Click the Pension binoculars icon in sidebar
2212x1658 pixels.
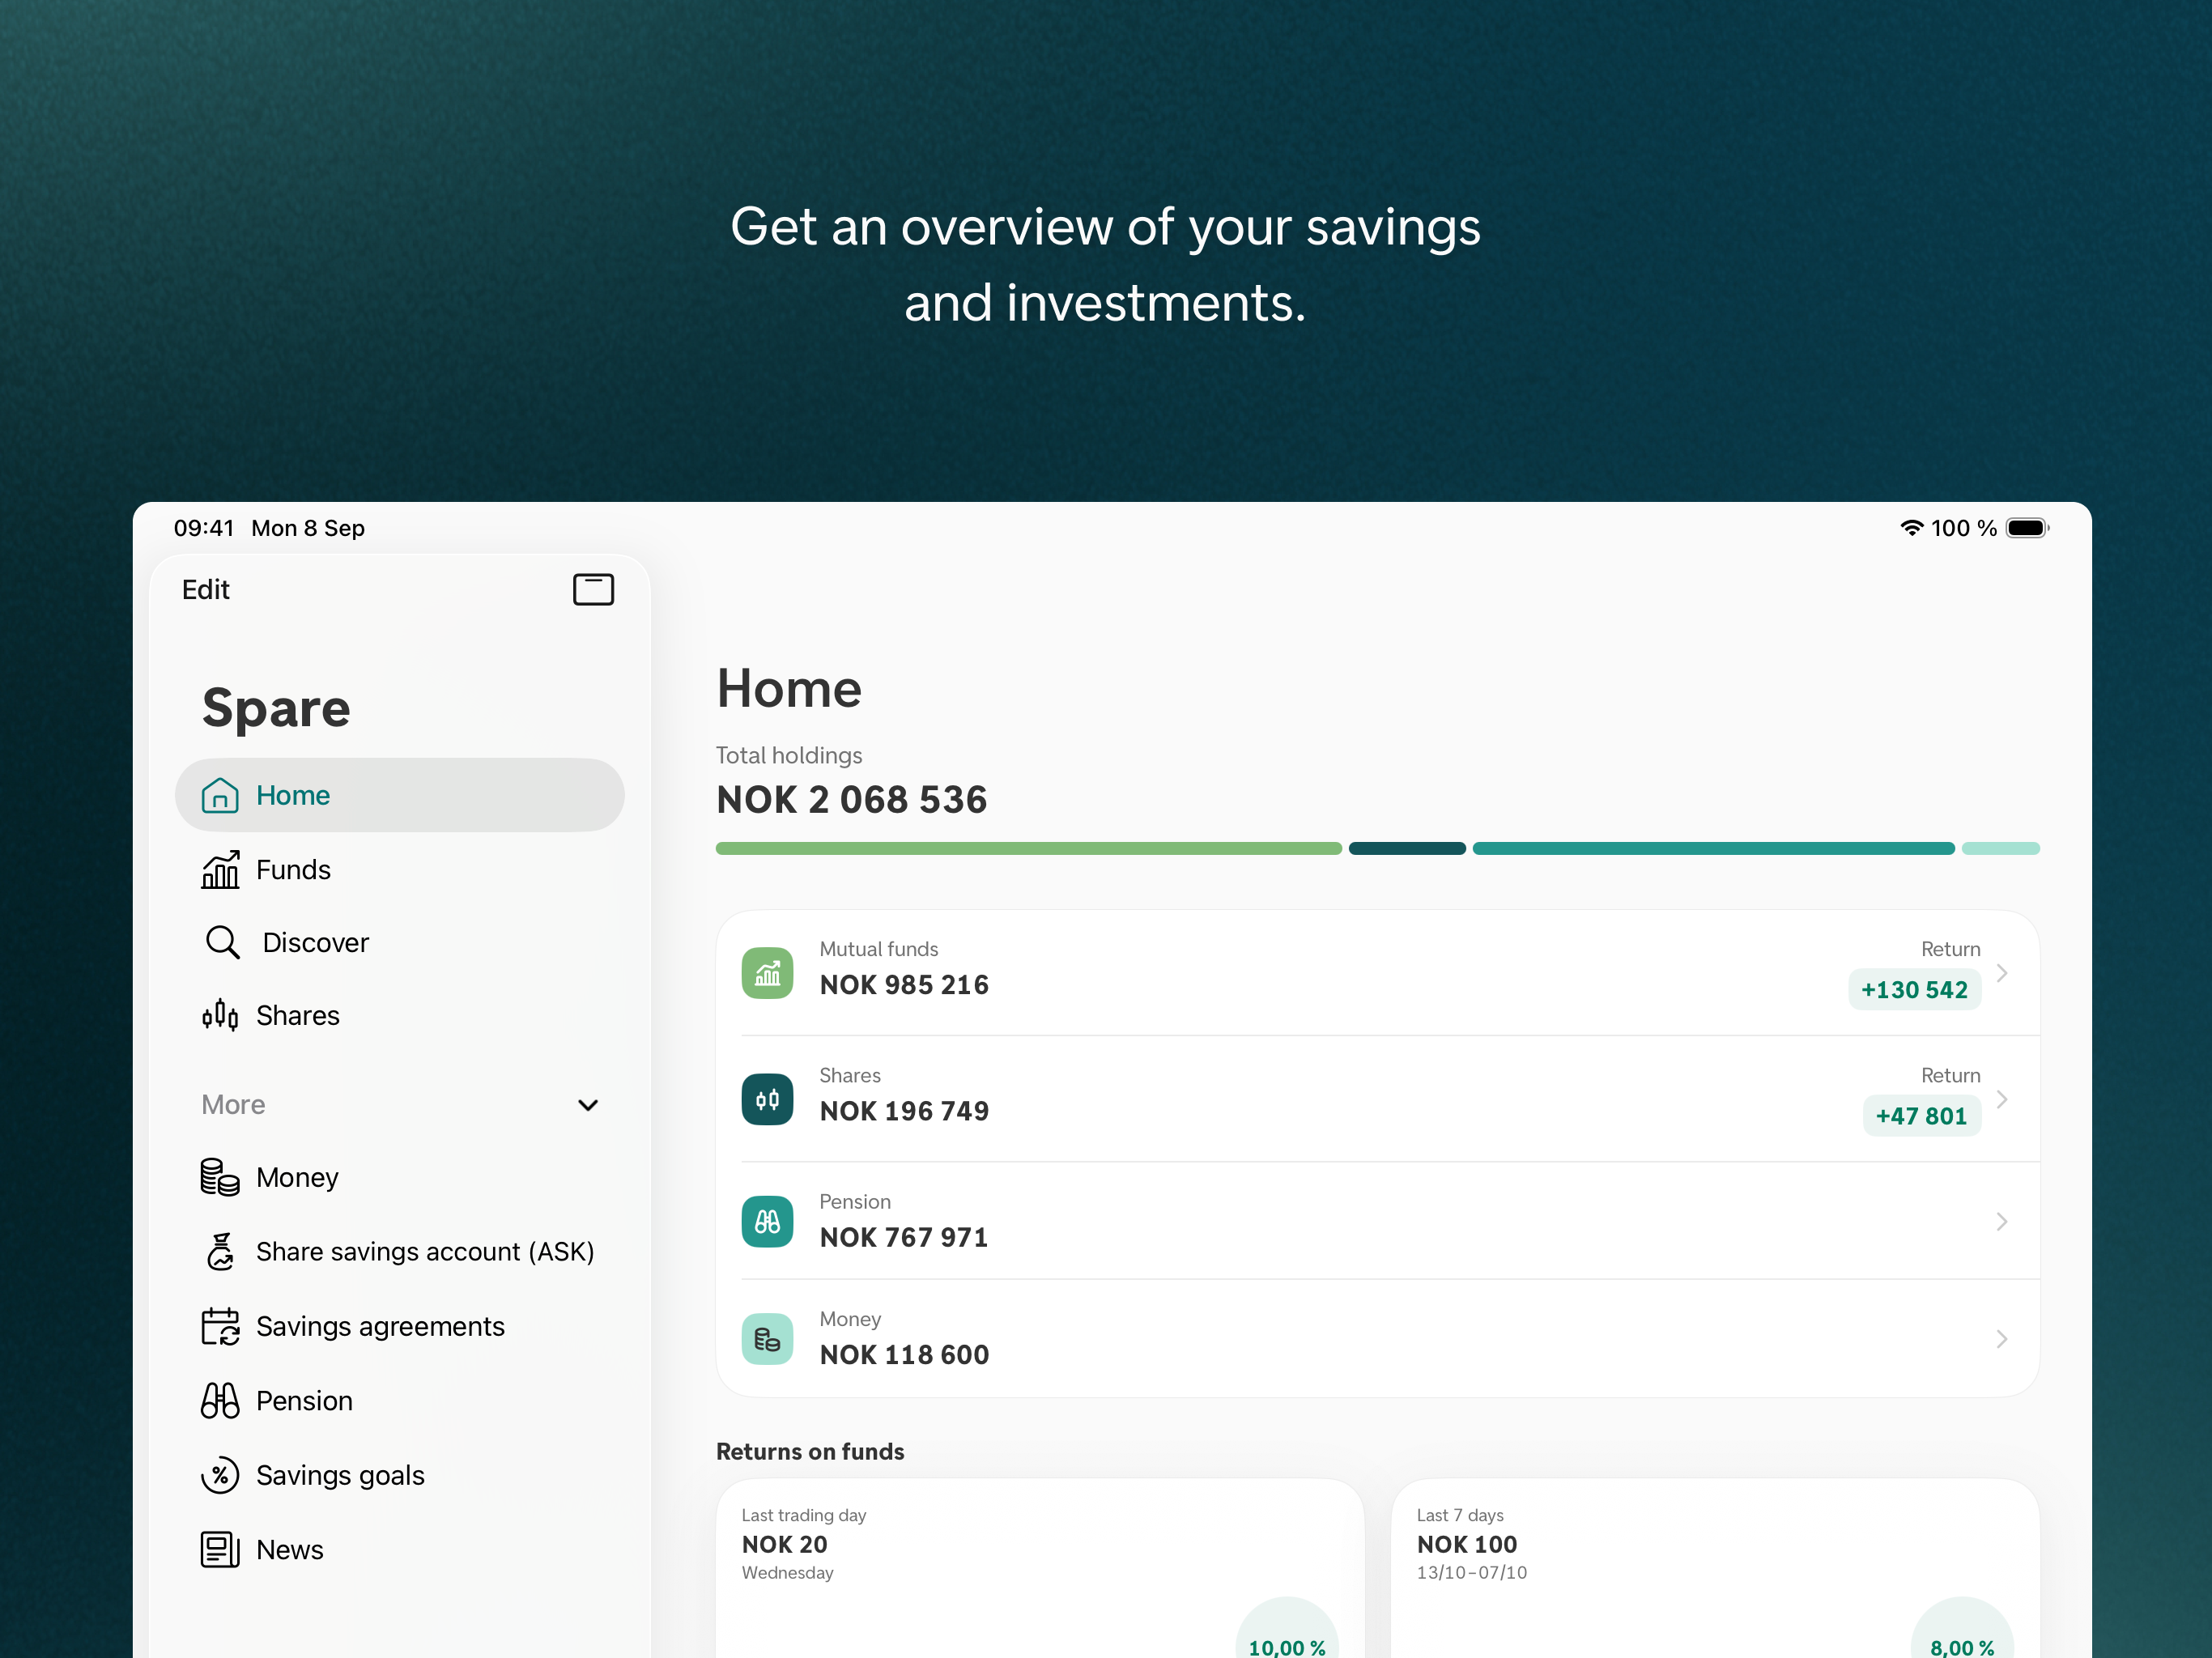point(220,1400)
